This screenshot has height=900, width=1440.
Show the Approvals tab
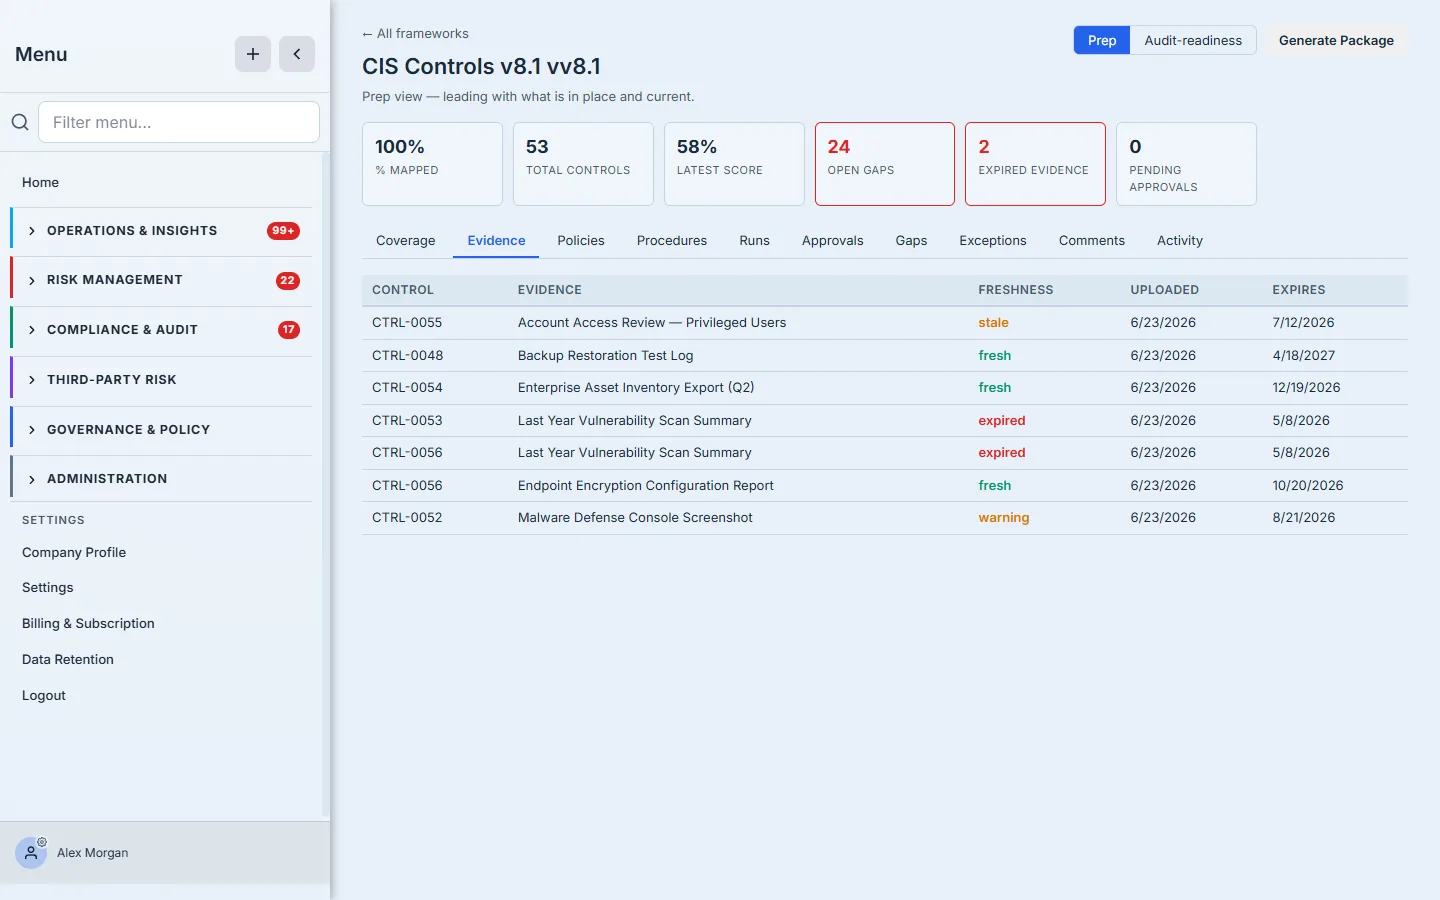(832, 241)
